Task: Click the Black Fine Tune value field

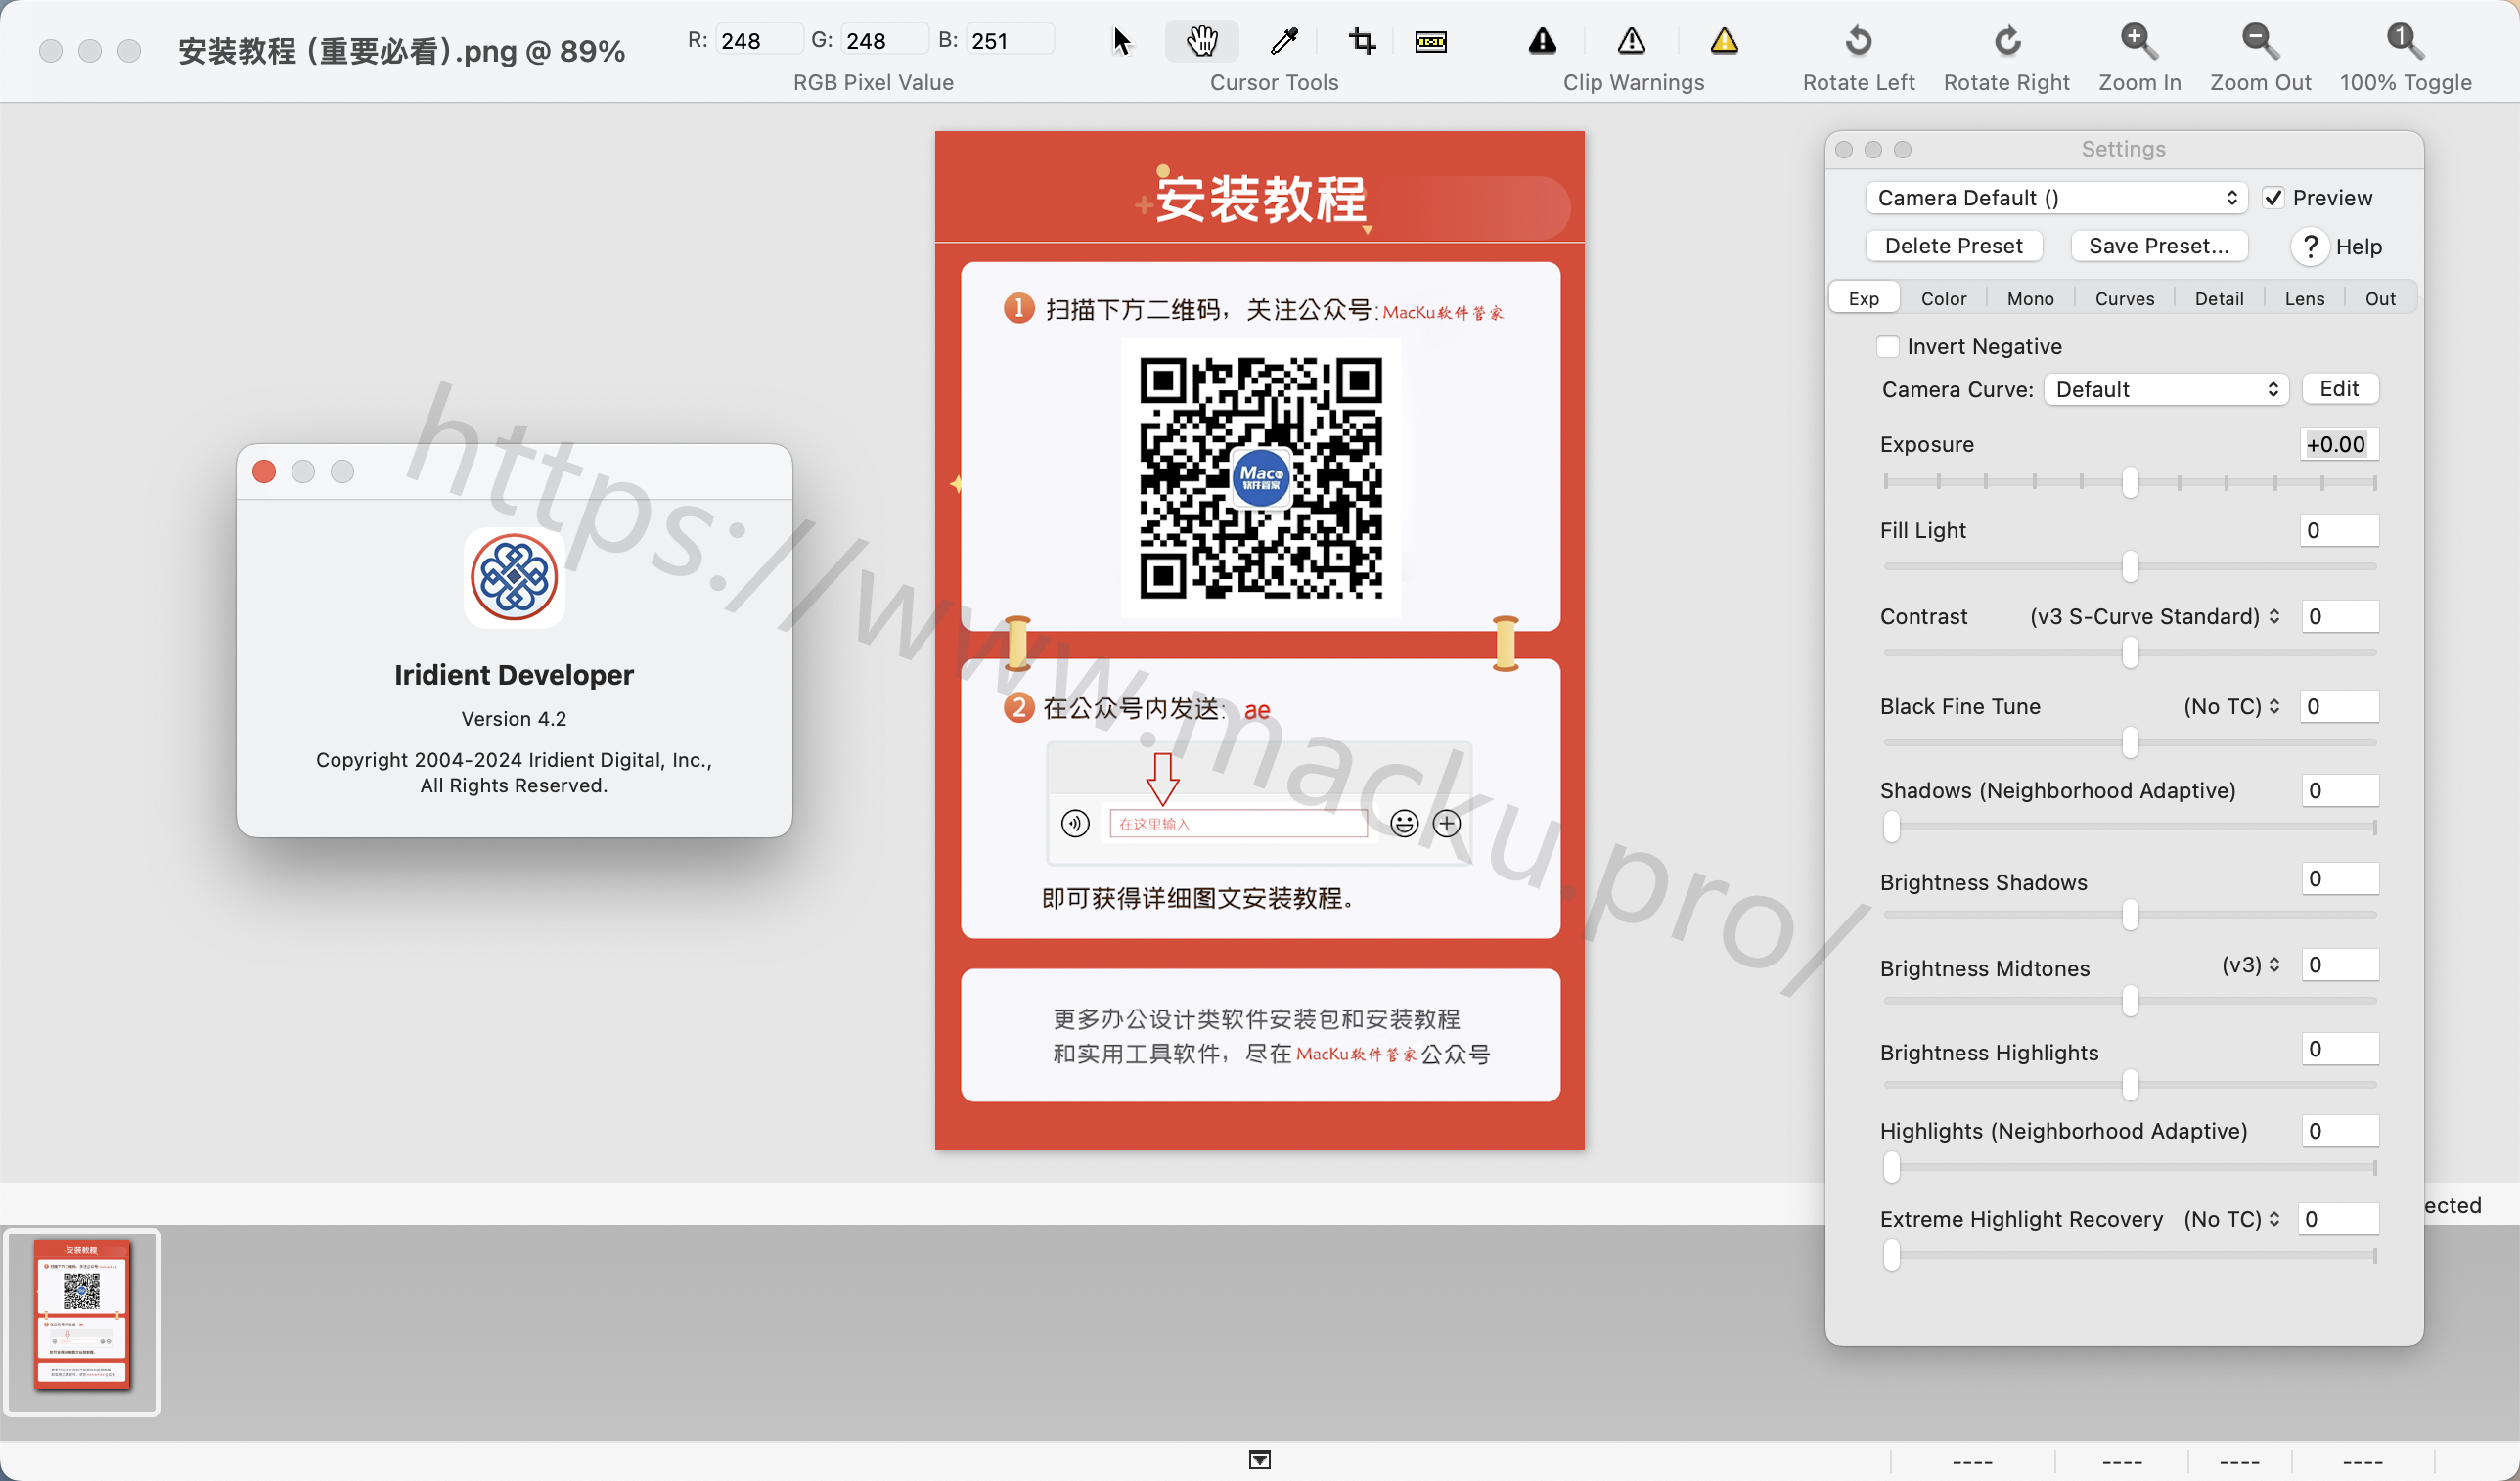Action: [2338, 706]
